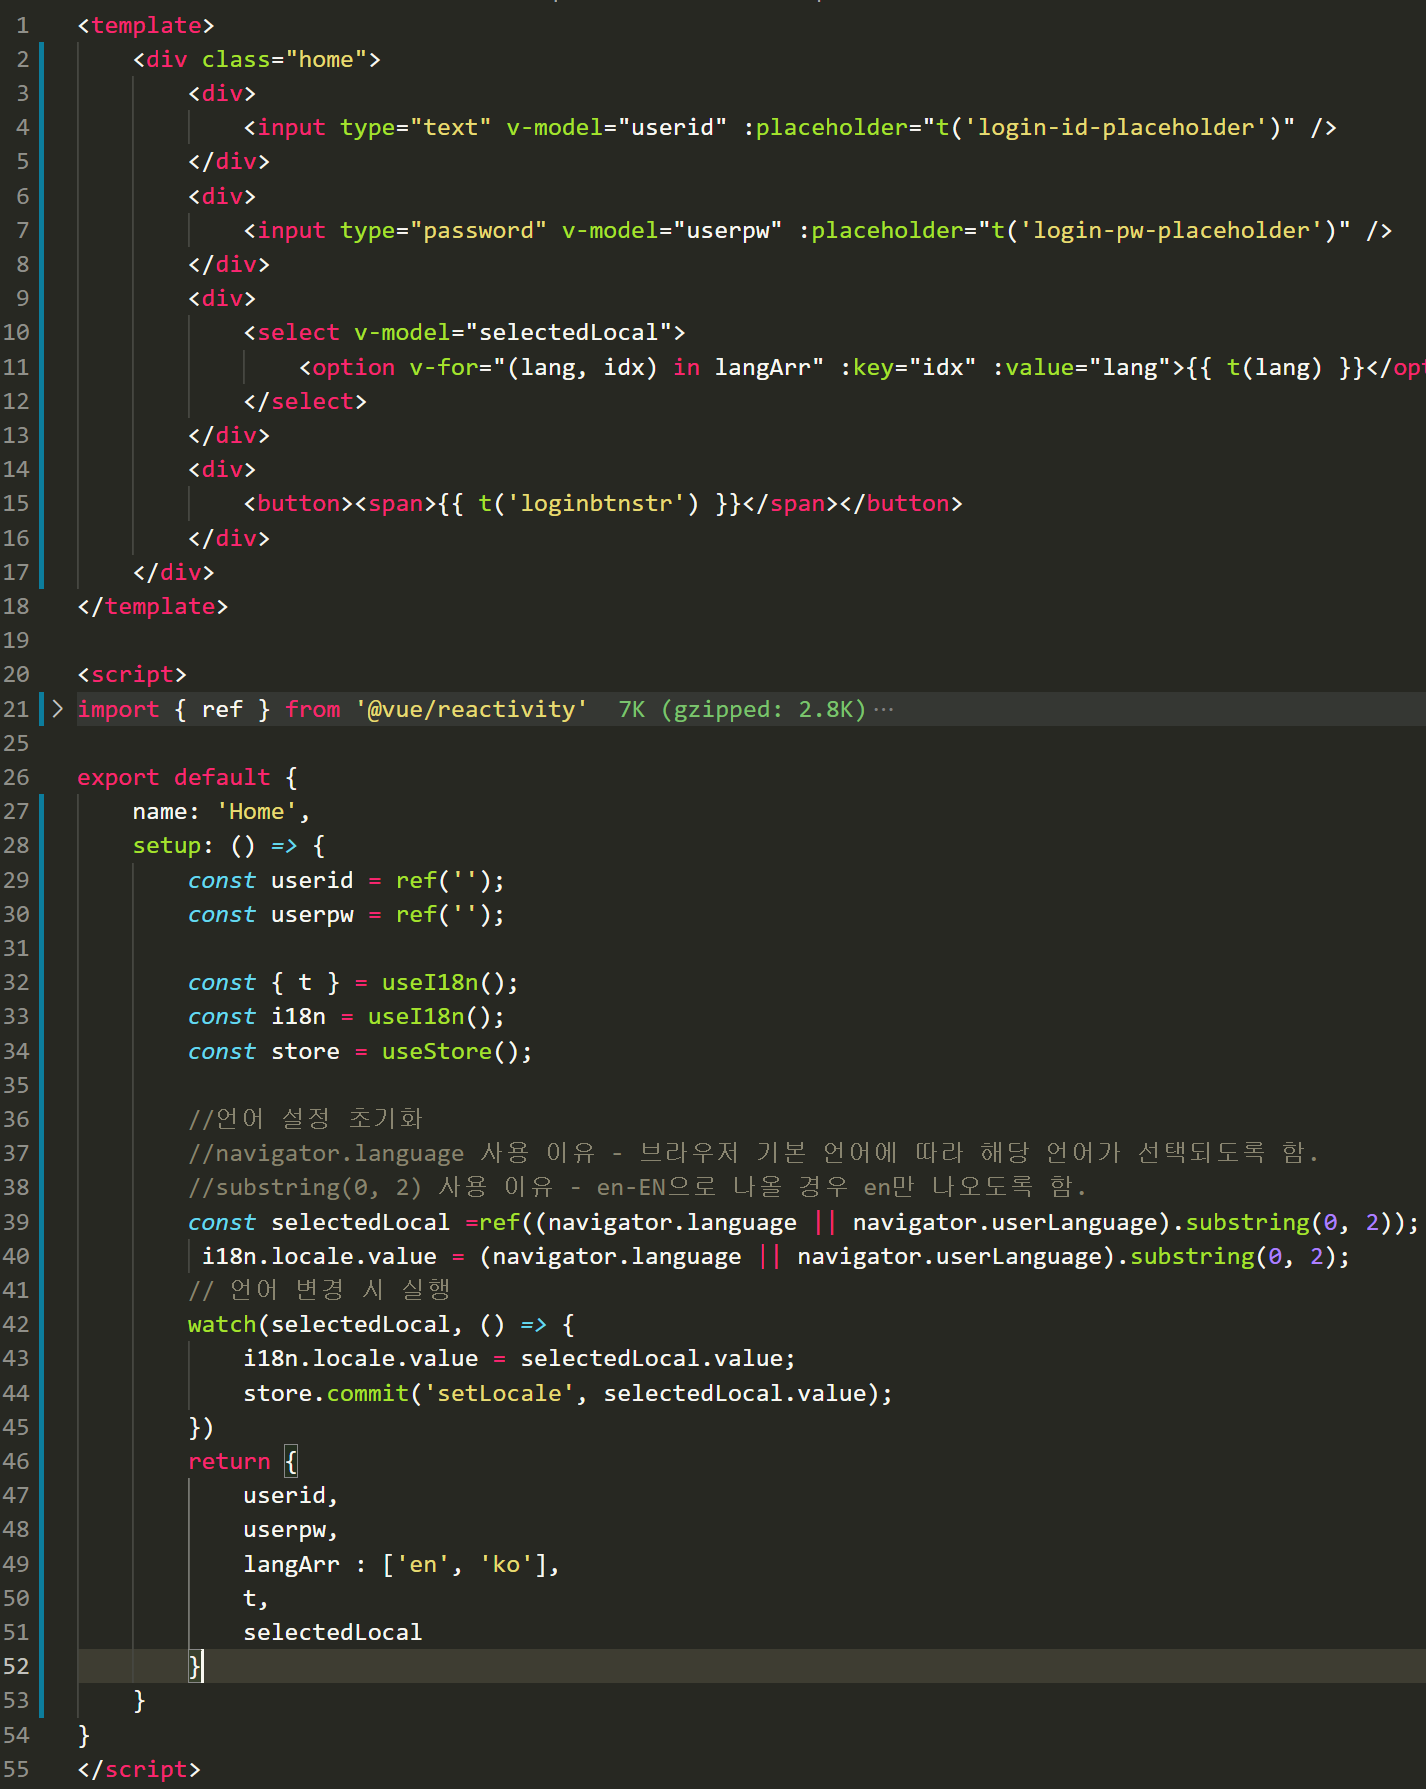This screenshot has width=1426, height=1789.
Task: Click the comment '//언어 설정 초기화'
Action: pyautogui.click(x=305, y=1119)
